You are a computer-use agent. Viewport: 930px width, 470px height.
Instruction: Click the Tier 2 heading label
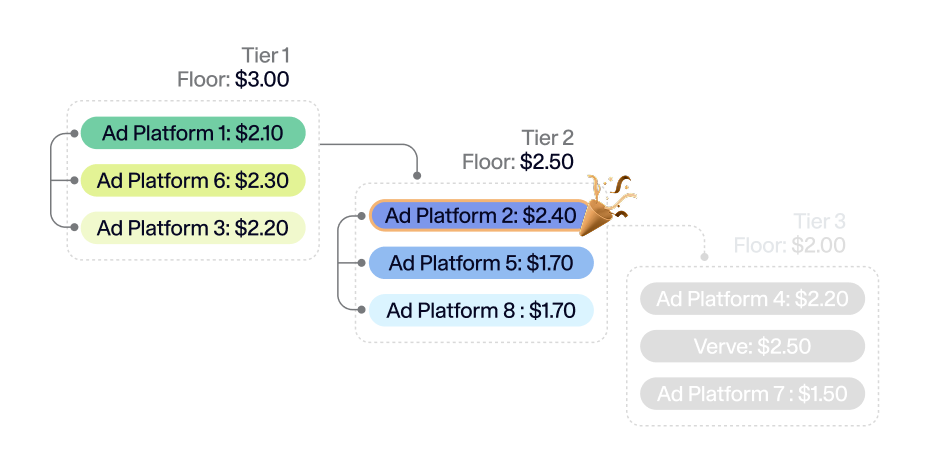click(x=548, y=138)
